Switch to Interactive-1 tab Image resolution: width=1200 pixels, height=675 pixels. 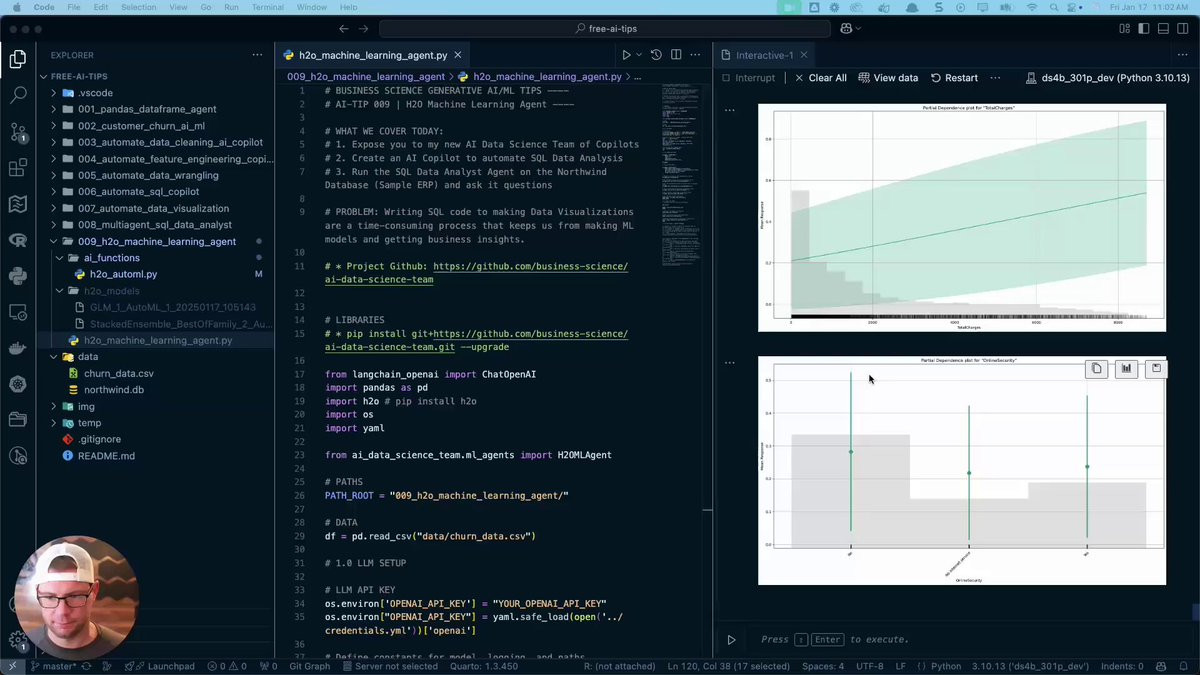tap(762, 55)
